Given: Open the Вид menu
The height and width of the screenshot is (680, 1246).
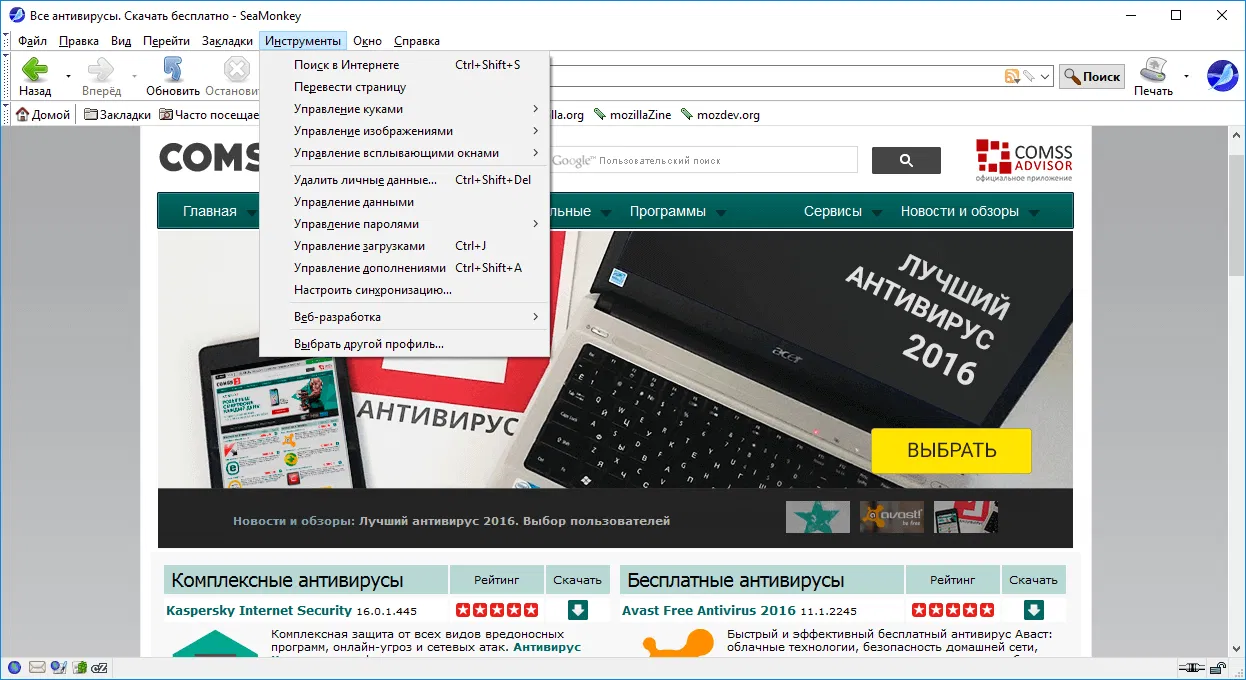Looking at the screenshot, I should pos(121,41).
